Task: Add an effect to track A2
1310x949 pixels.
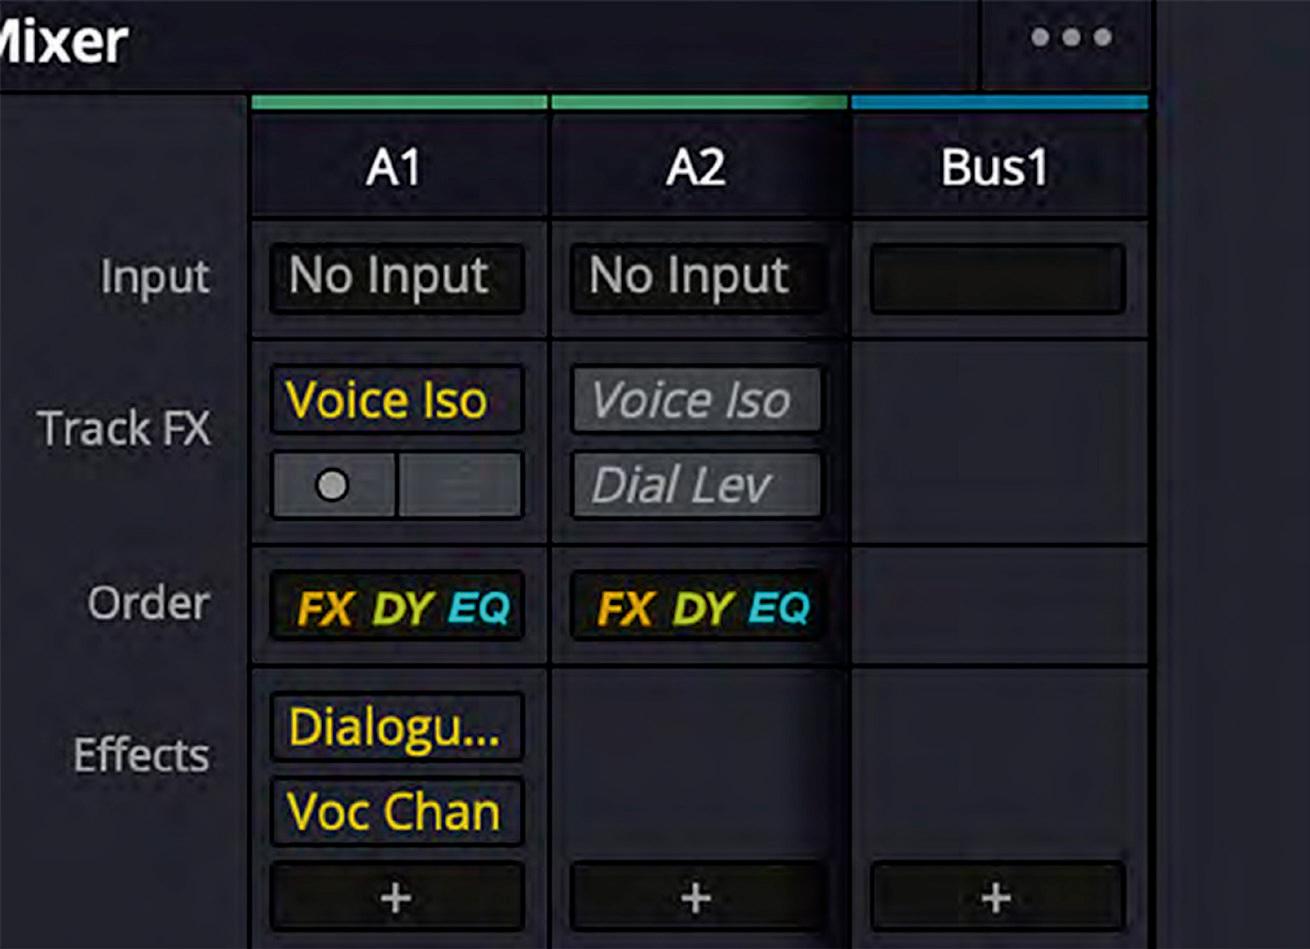Action: pyautogui.click(x=696, y=897)
